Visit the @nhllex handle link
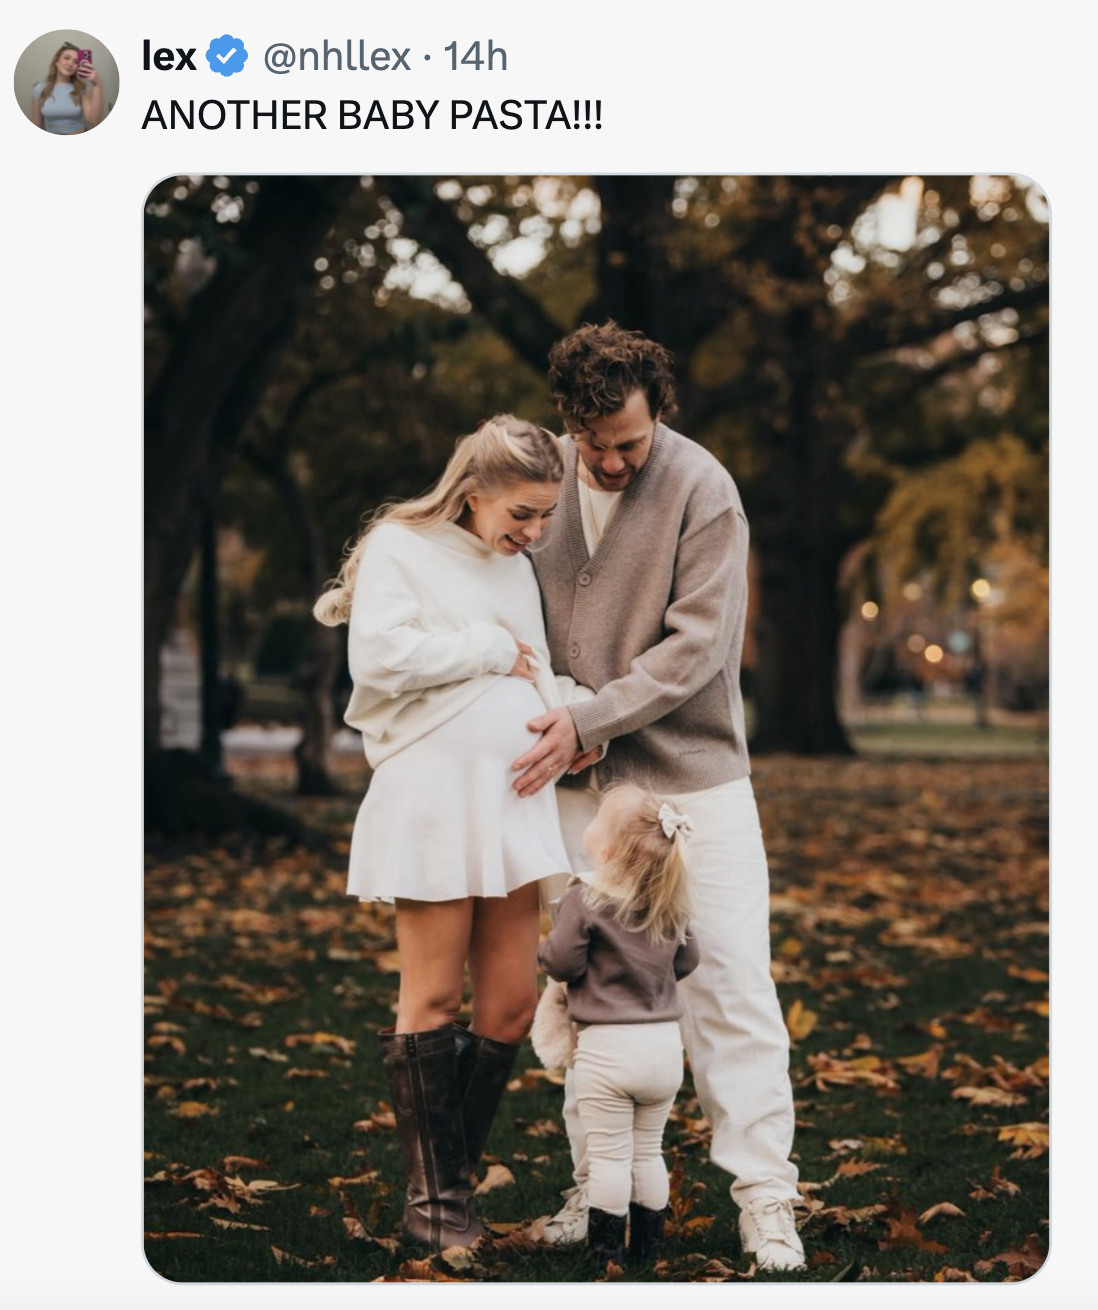 coord(336,57)
